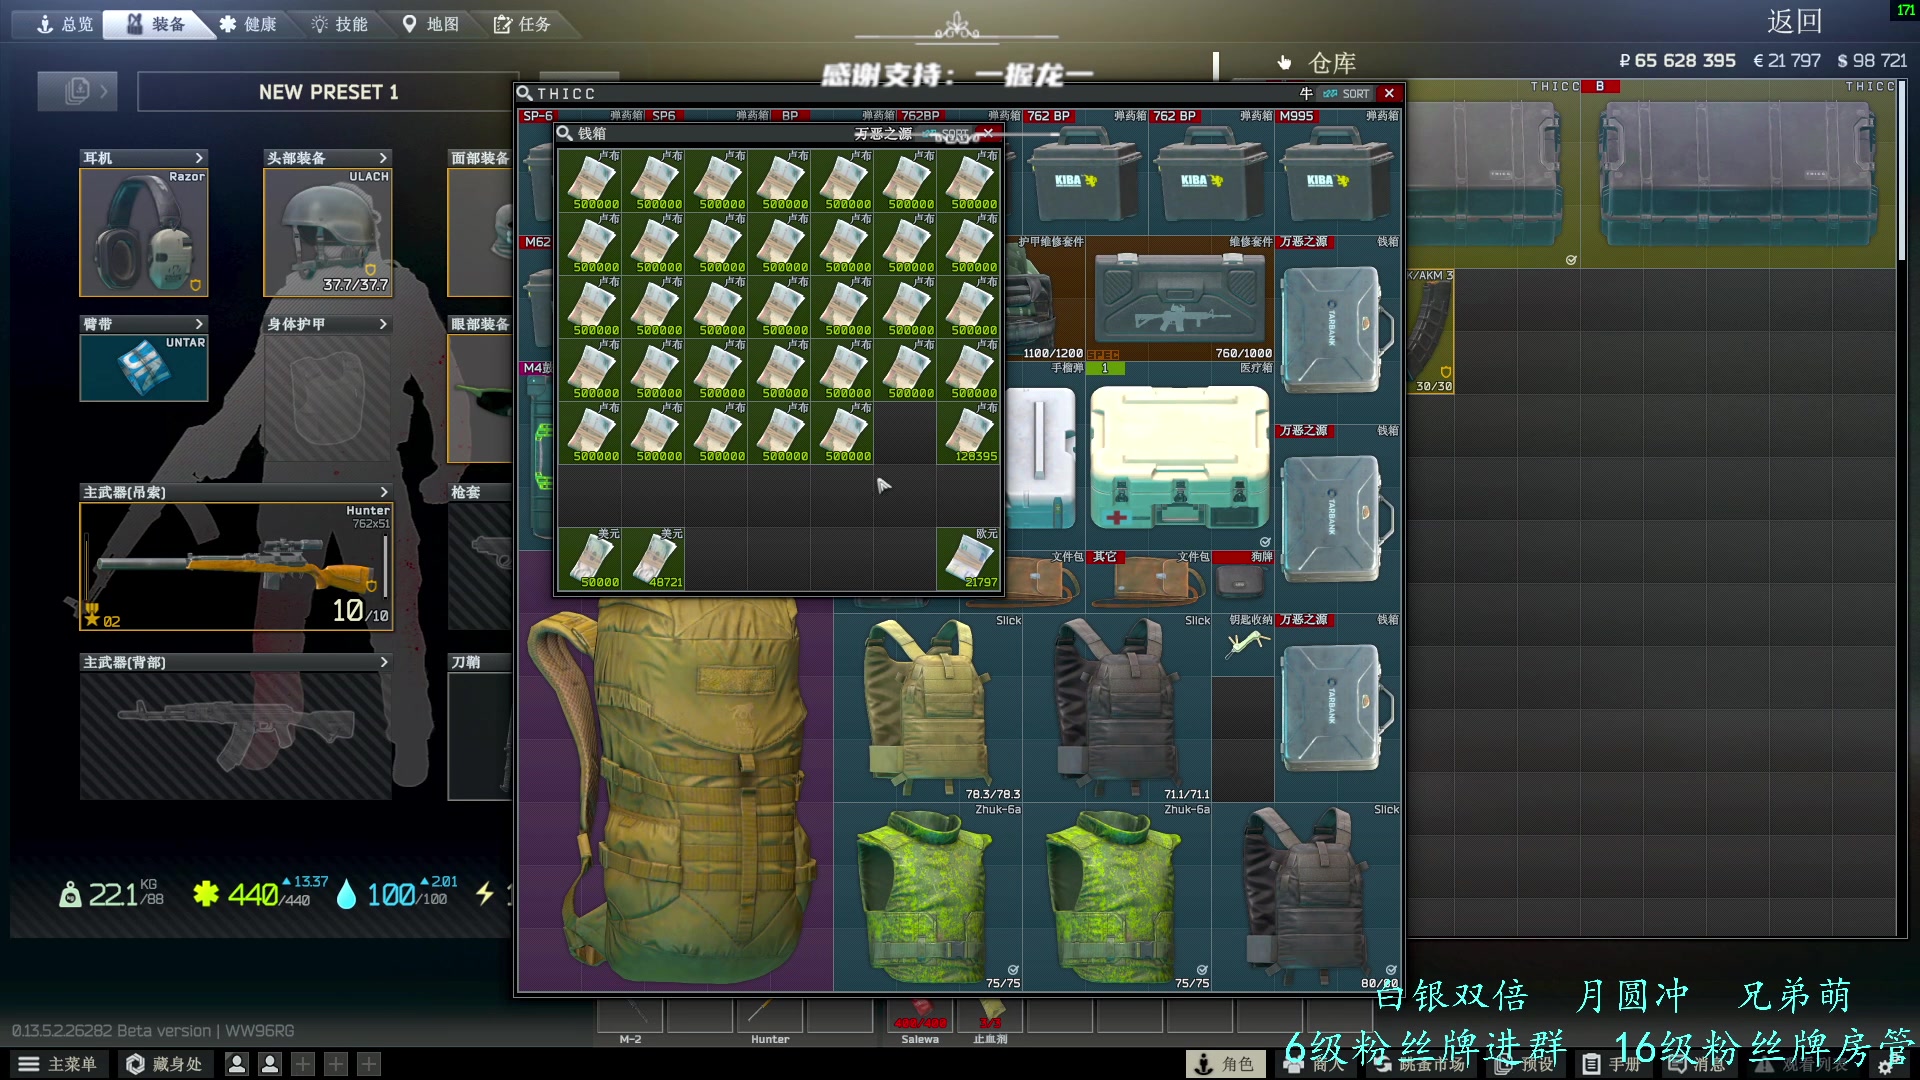Go to the 藏身处 hideout

click(x=165, y=1064)
